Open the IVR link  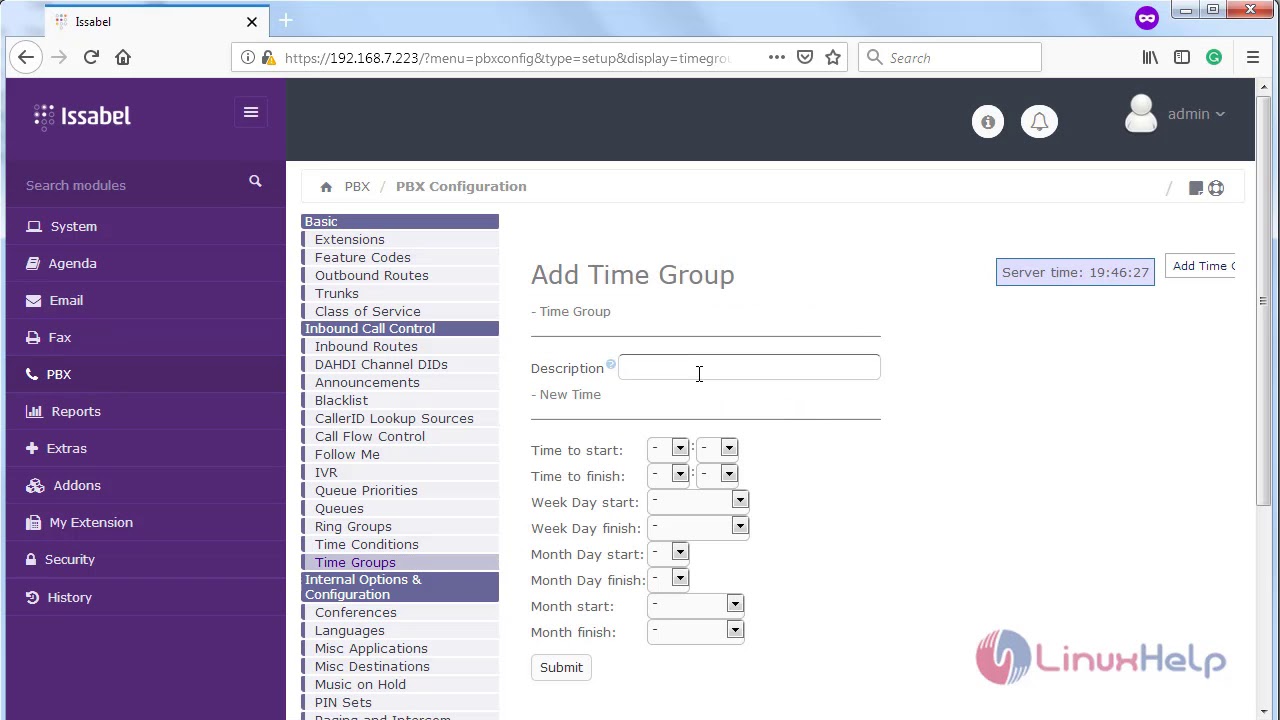tap(326, 472)
